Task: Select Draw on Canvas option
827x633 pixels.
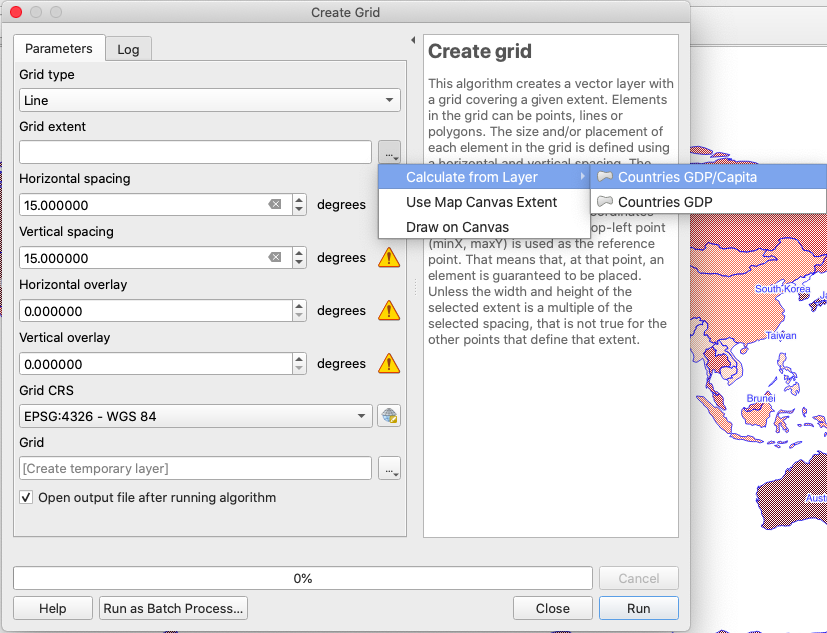Action: coord(457,227)
